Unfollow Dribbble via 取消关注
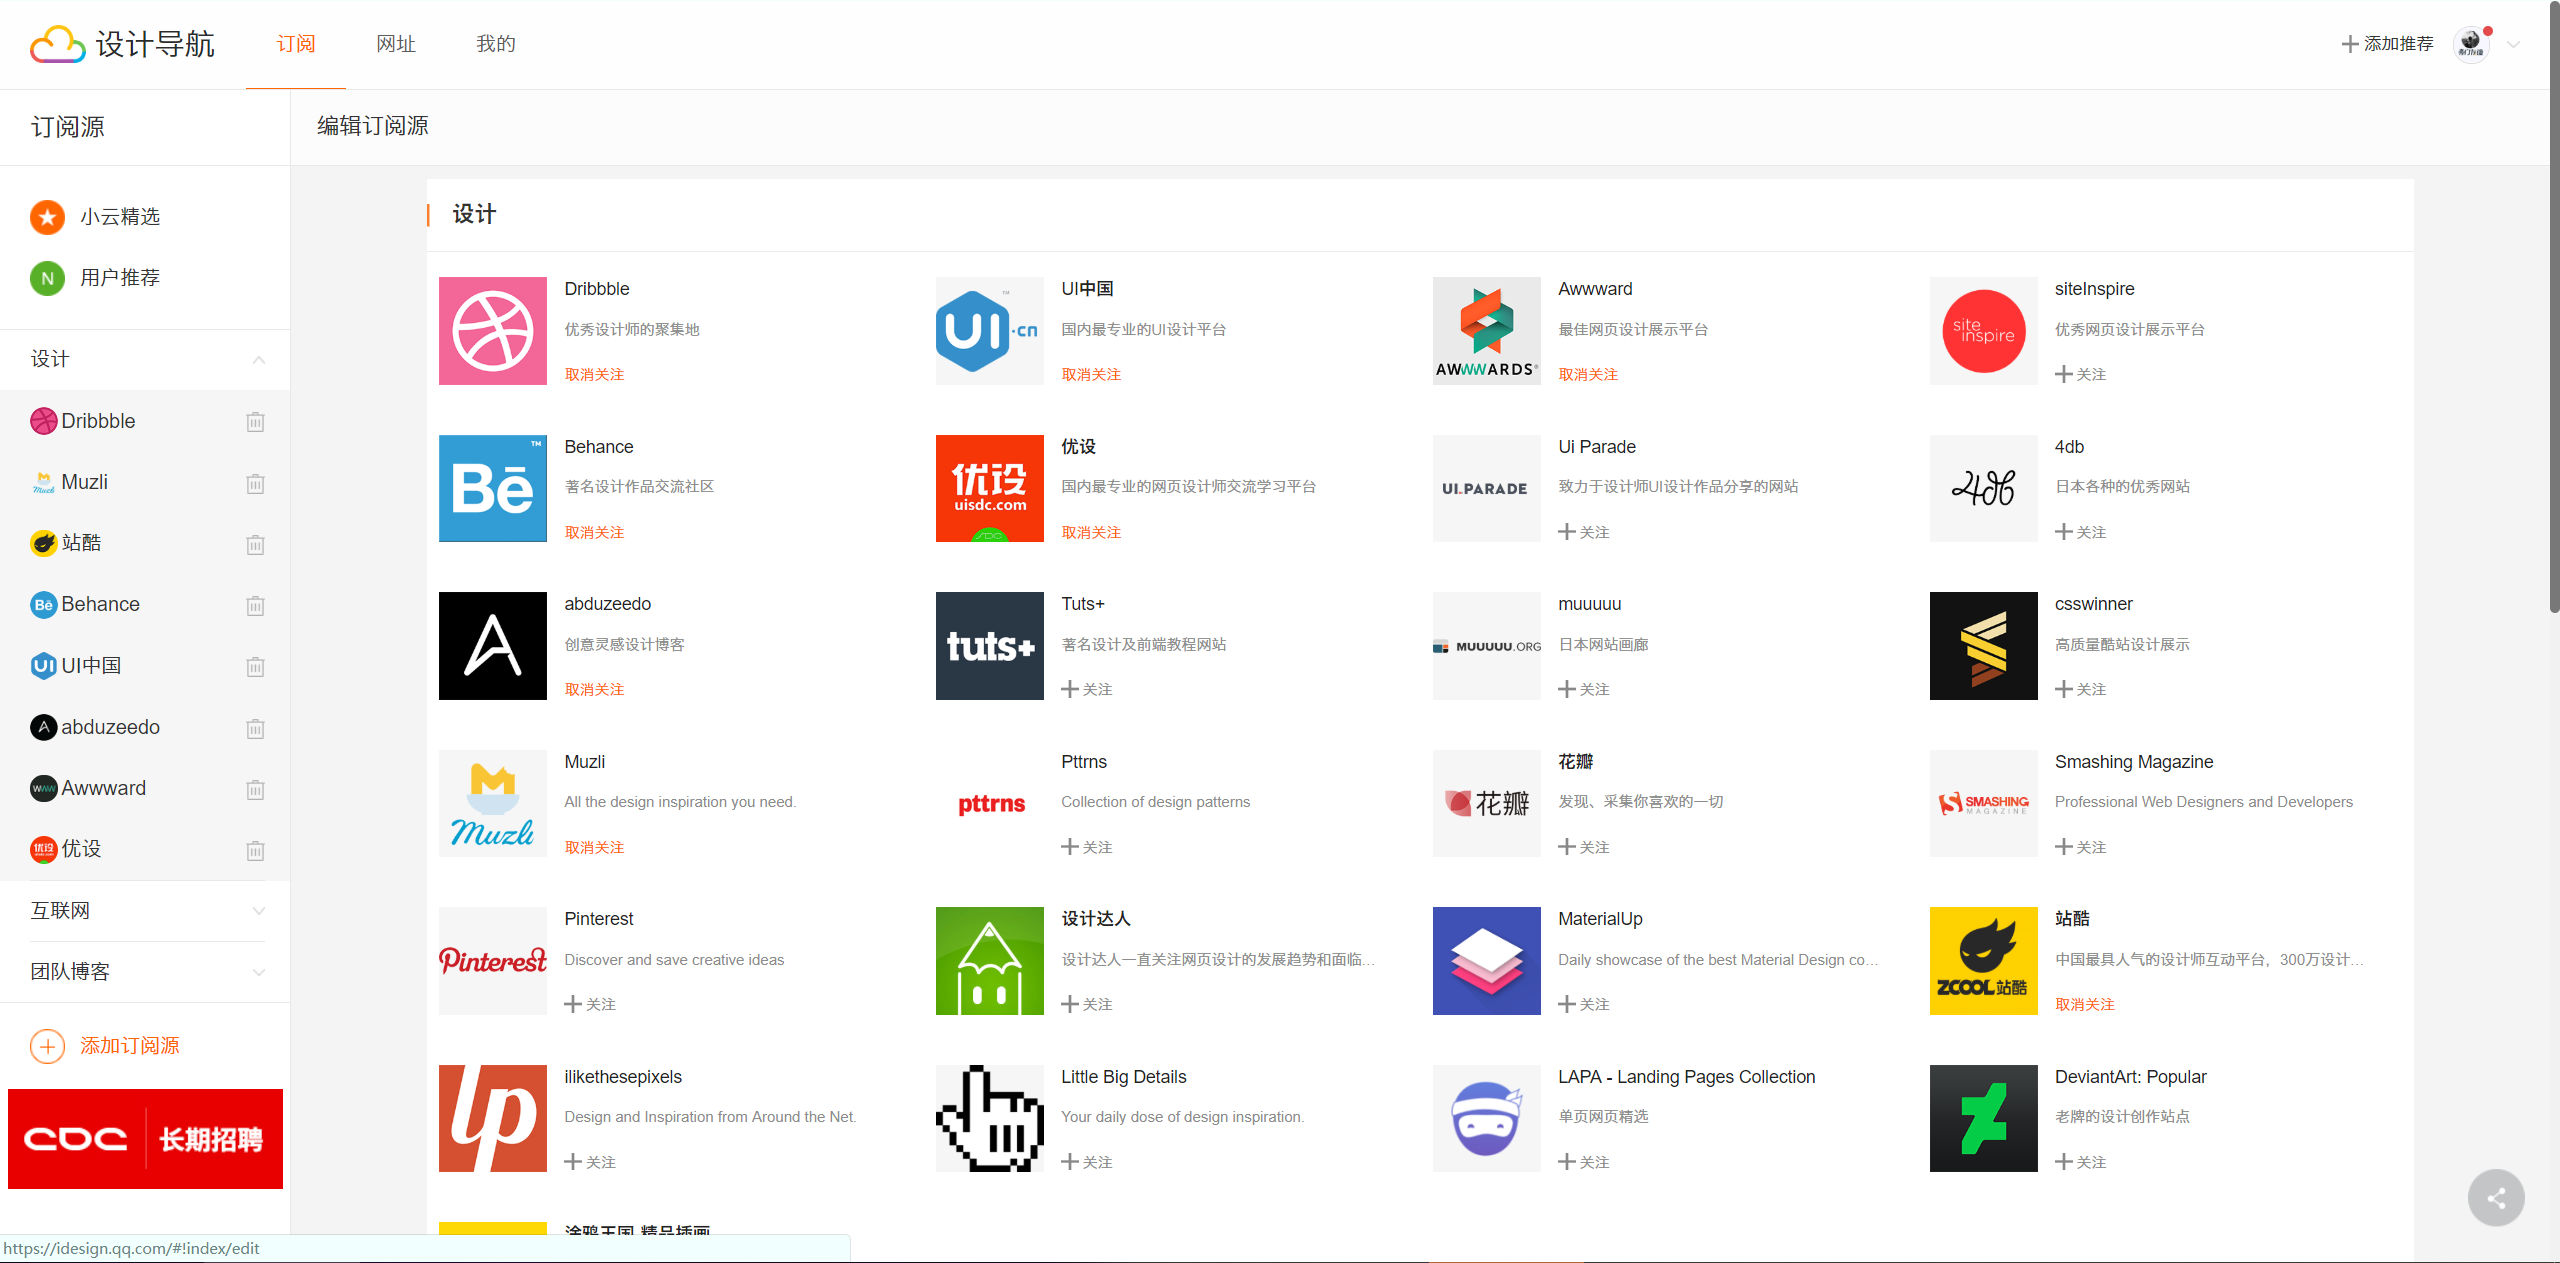 [x=594, y=374]
